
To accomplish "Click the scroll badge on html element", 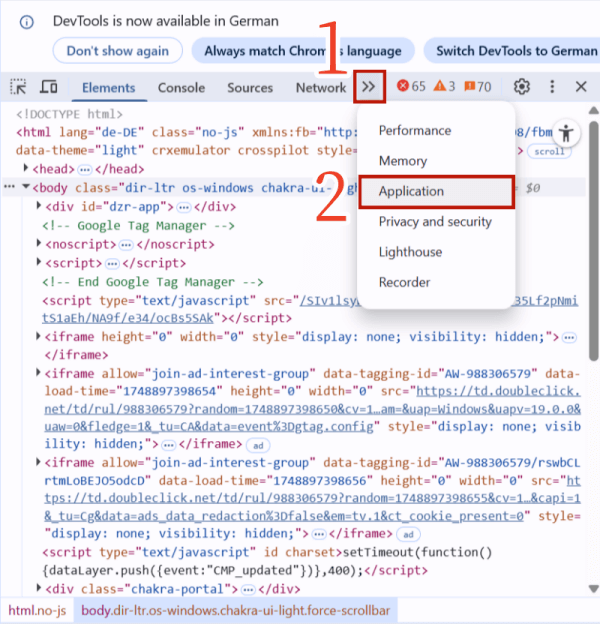I will (549, 151).
